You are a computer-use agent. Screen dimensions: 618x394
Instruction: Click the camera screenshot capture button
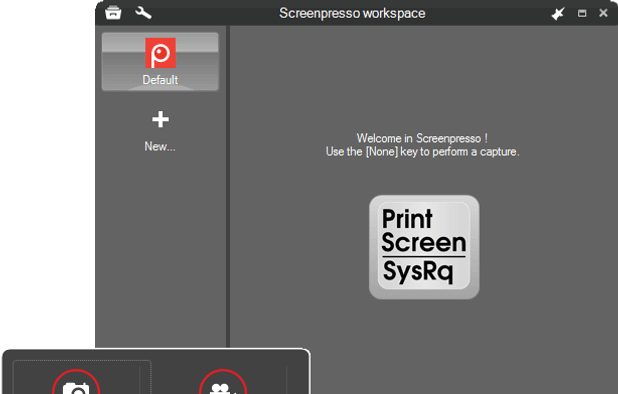click(76, 381)
